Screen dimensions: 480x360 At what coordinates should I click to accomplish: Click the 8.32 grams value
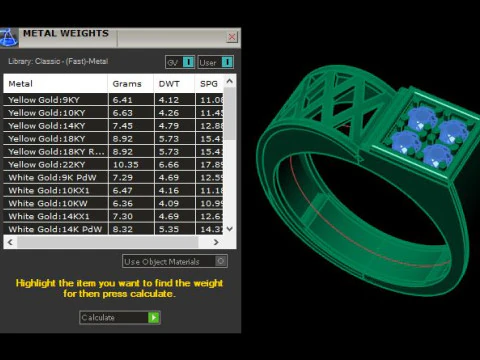coord(122,229)
